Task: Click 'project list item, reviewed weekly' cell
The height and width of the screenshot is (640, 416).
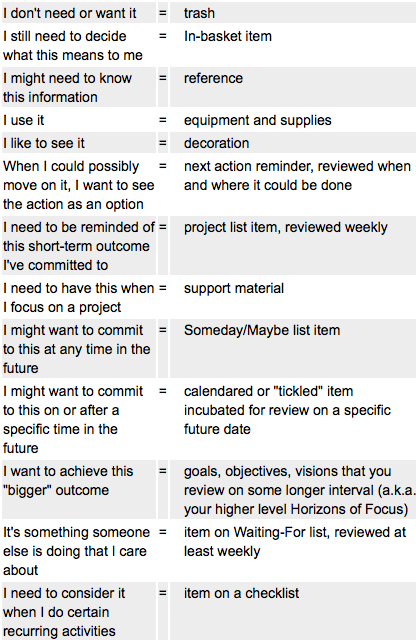Action: 293,246
